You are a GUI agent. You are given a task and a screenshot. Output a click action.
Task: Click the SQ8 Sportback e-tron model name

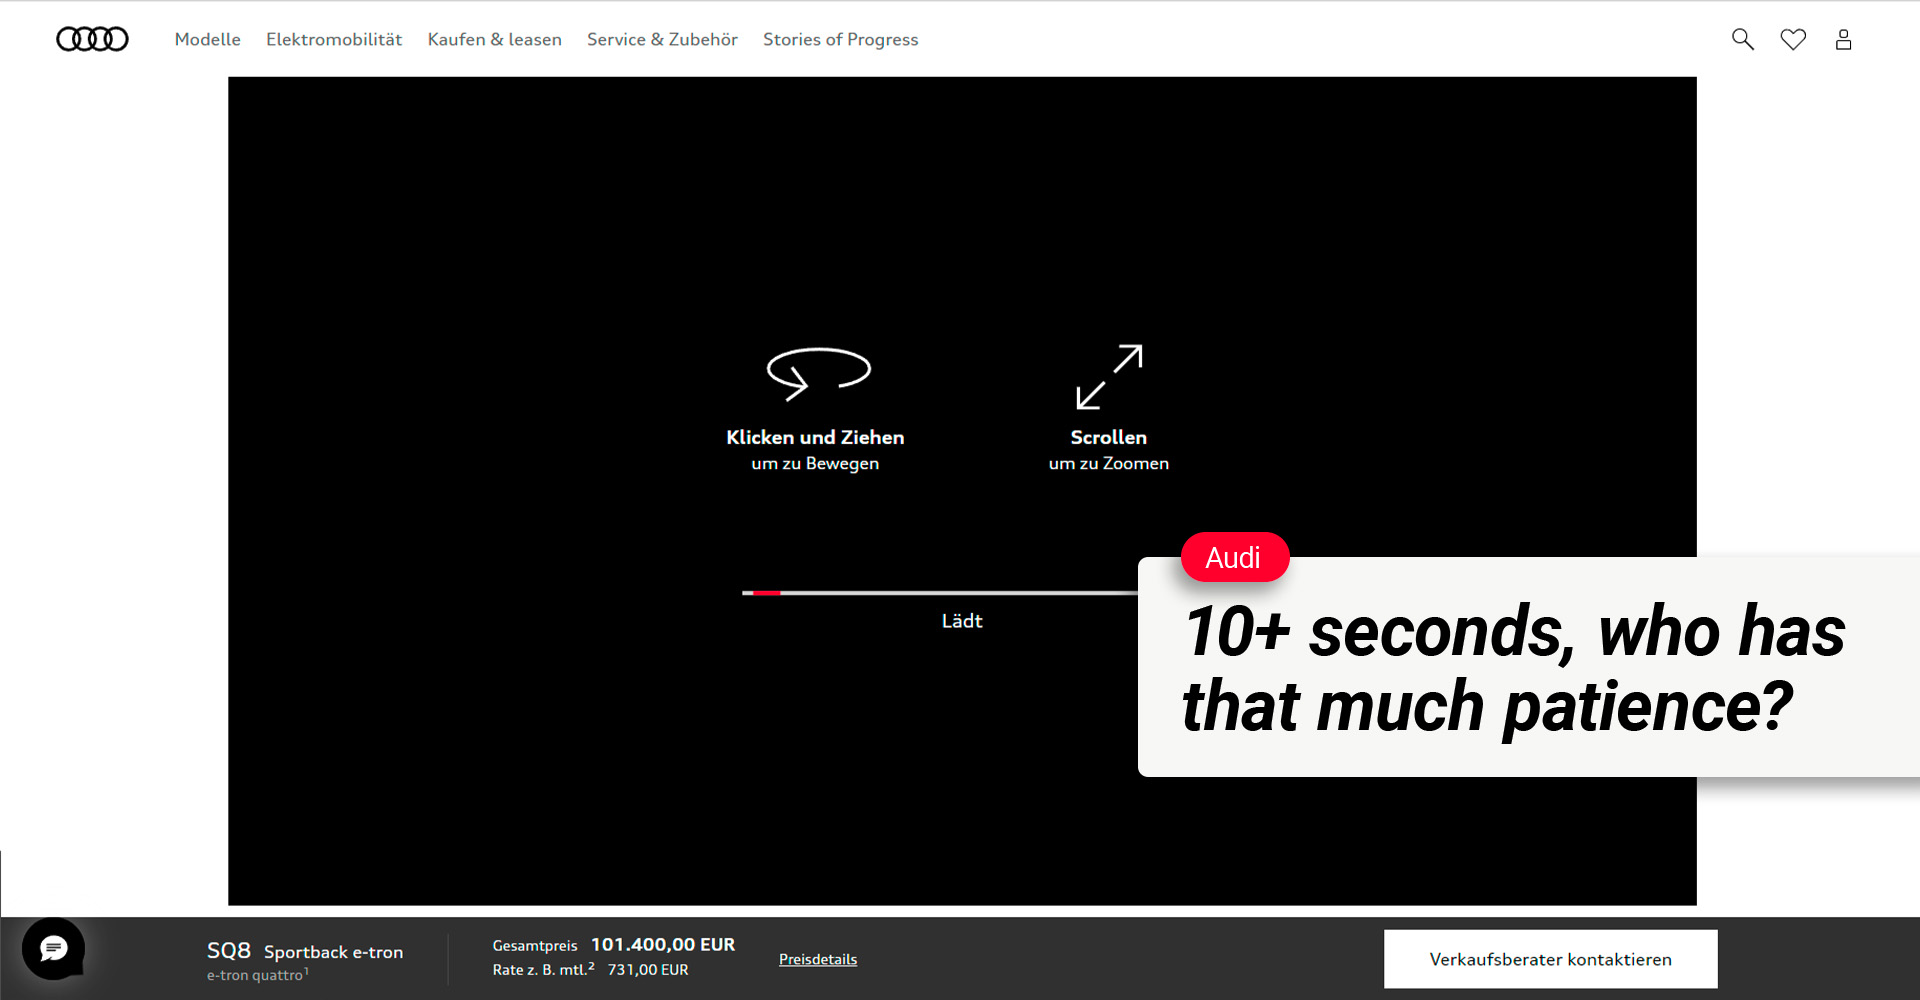[x=304, y=951]
